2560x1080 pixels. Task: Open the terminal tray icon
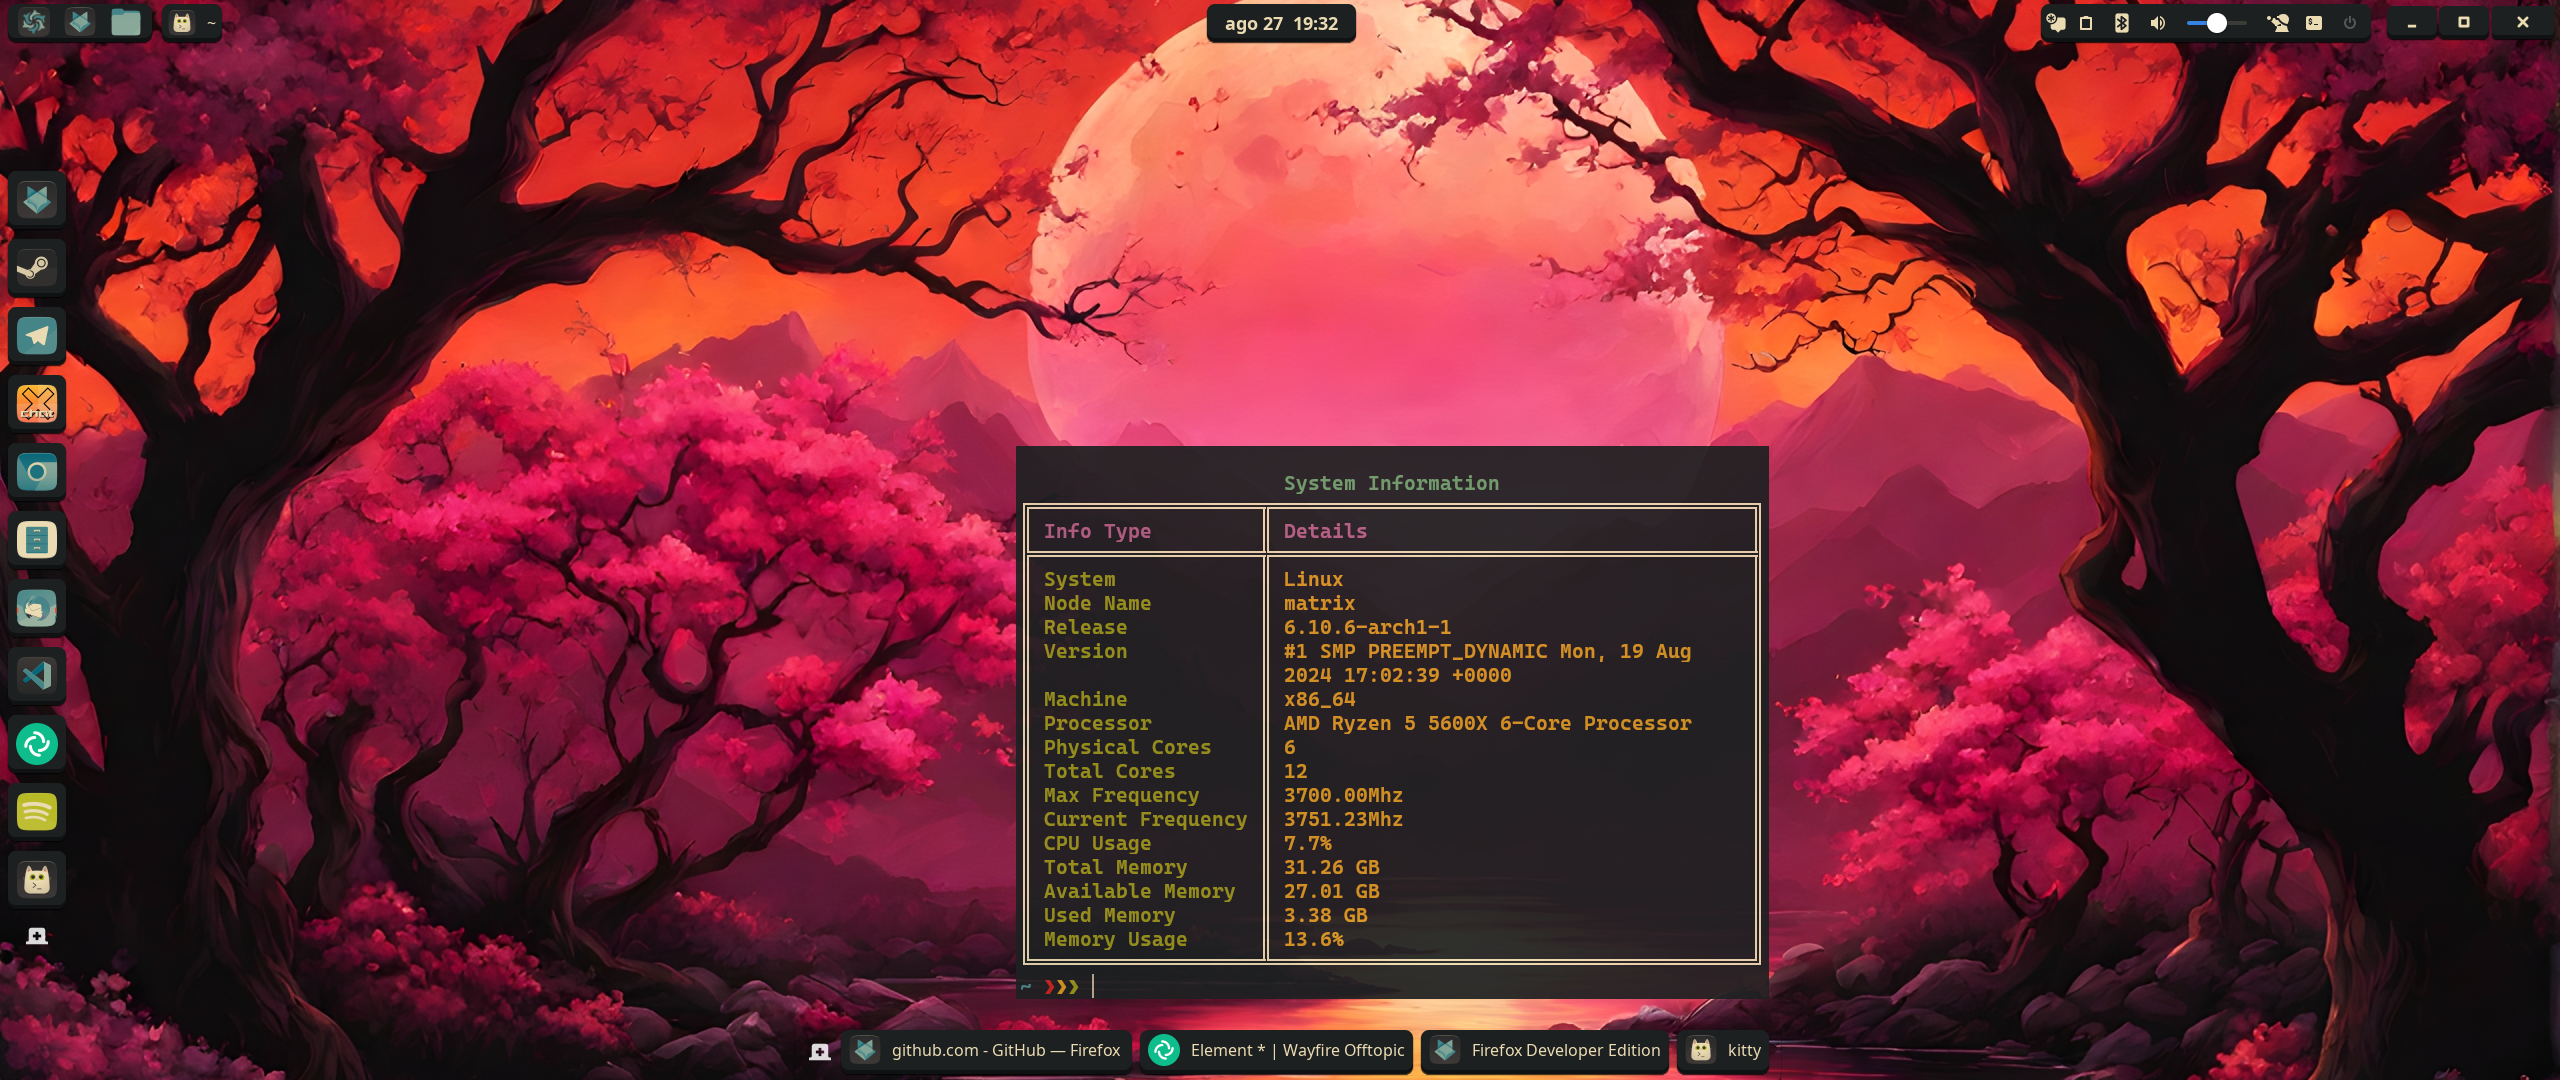pos(2314,22)
